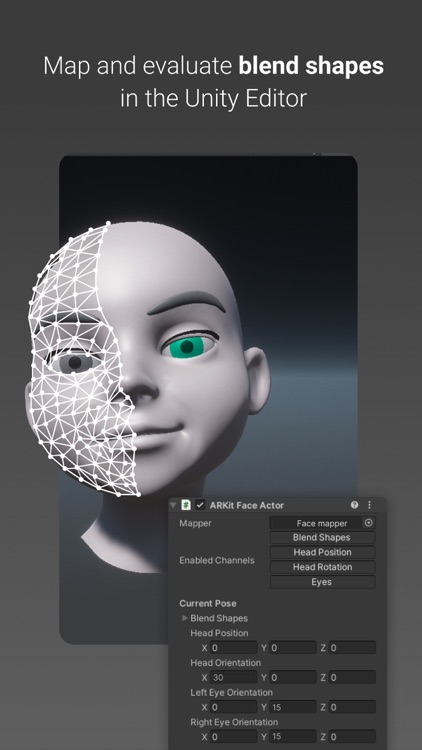Click the Head Position Z field
Viewport: 422px width, 750px height.
coord(352,648)
